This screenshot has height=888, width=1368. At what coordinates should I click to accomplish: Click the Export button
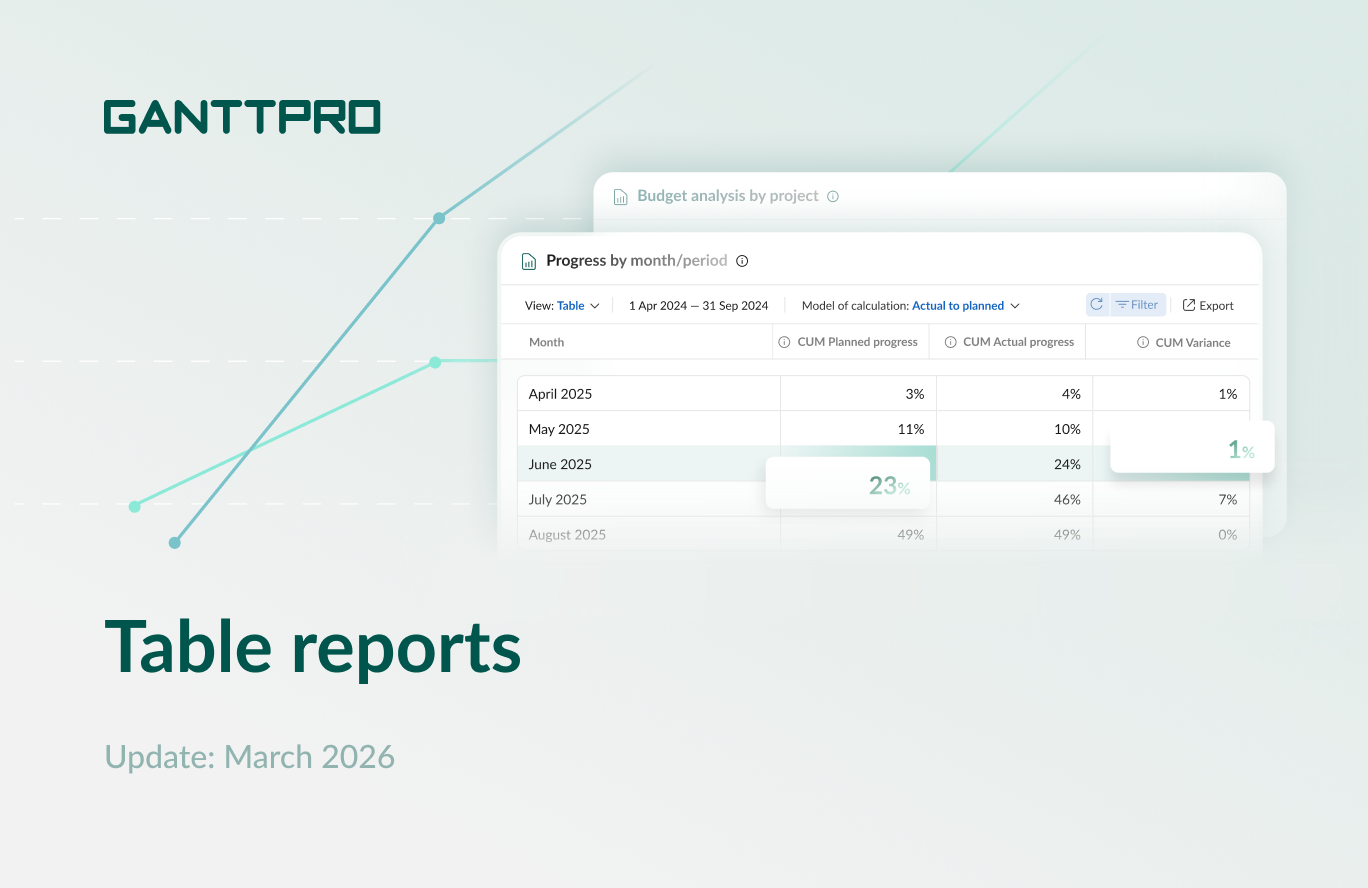[x=1207, y=304]
